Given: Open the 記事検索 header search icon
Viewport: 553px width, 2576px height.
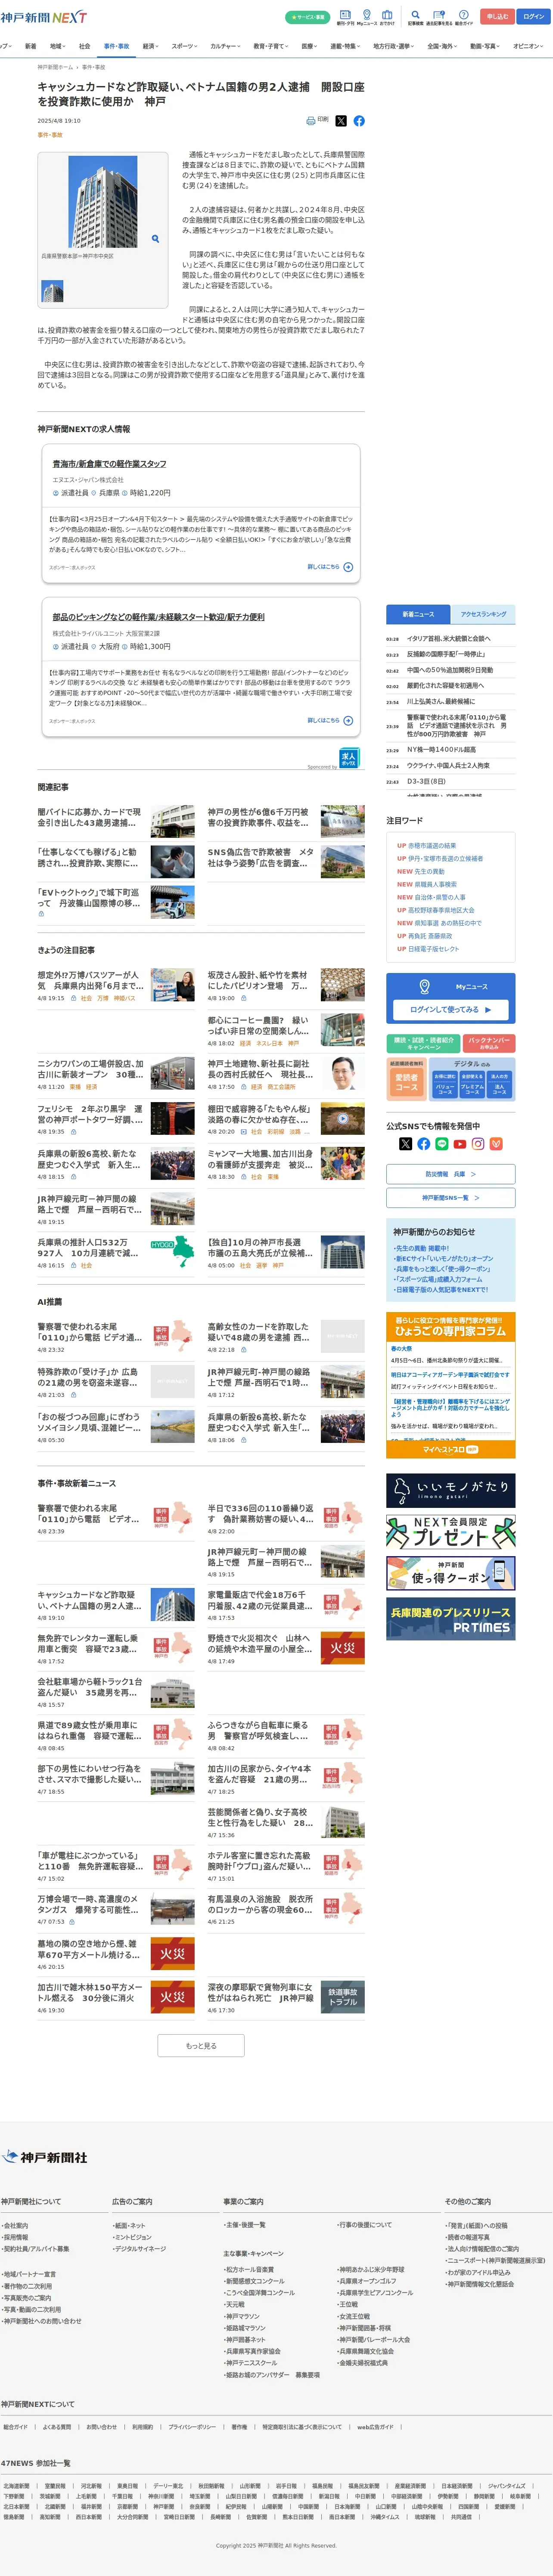Looking at the screenshot, I should (415, 17).
